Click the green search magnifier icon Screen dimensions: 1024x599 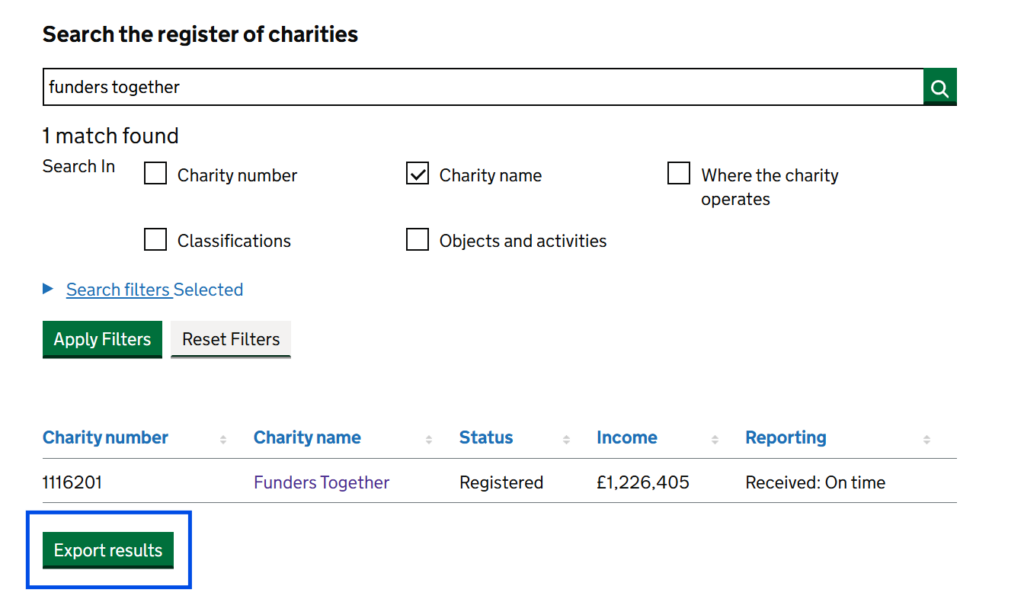(x=940, y=88)
